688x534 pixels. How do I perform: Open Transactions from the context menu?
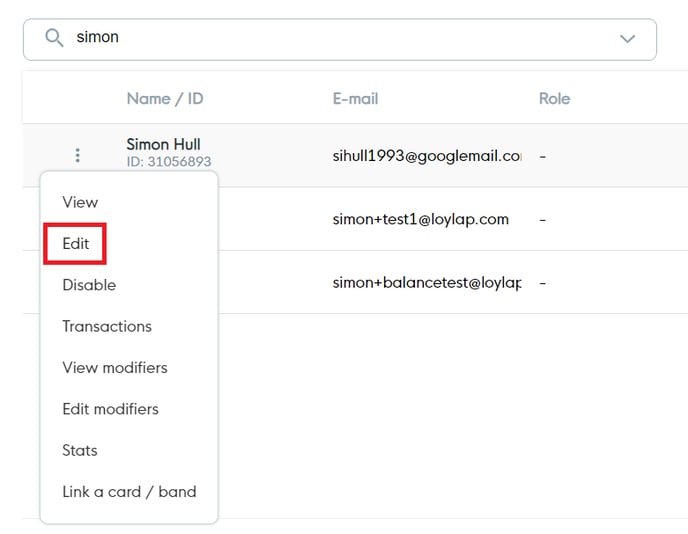[x=107, y=326]
